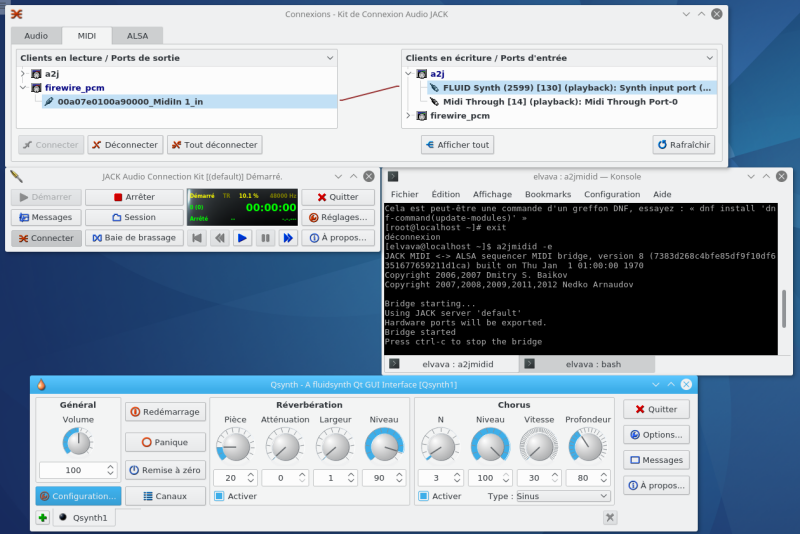Toggle the Chorus Activer checkbox

coord(424,496)
